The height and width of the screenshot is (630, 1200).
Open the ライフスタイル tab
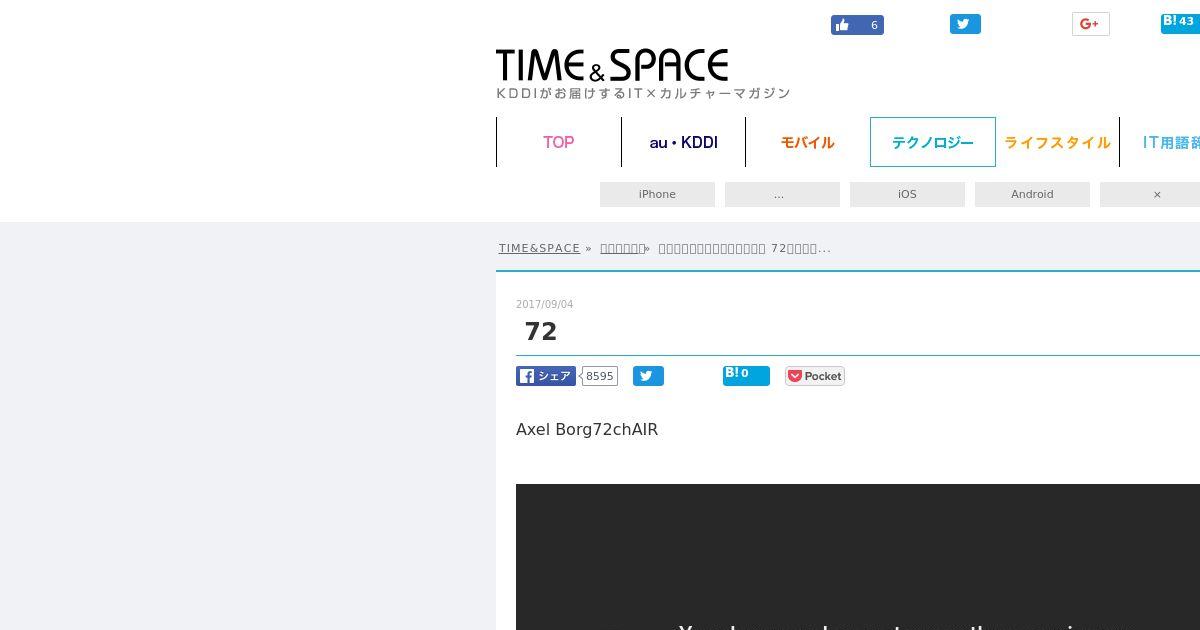click(1057, 142)
